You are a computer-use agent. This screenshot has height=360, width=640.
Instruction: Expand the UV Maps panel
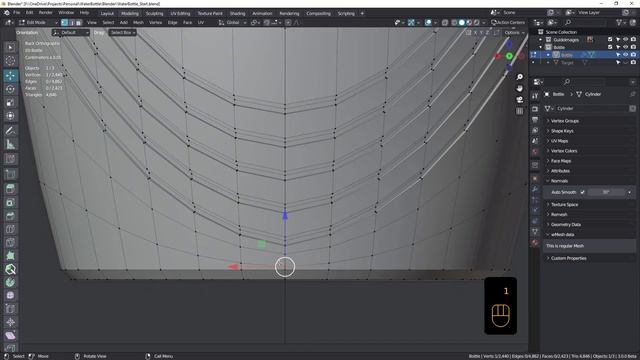(x=559, y=141)
